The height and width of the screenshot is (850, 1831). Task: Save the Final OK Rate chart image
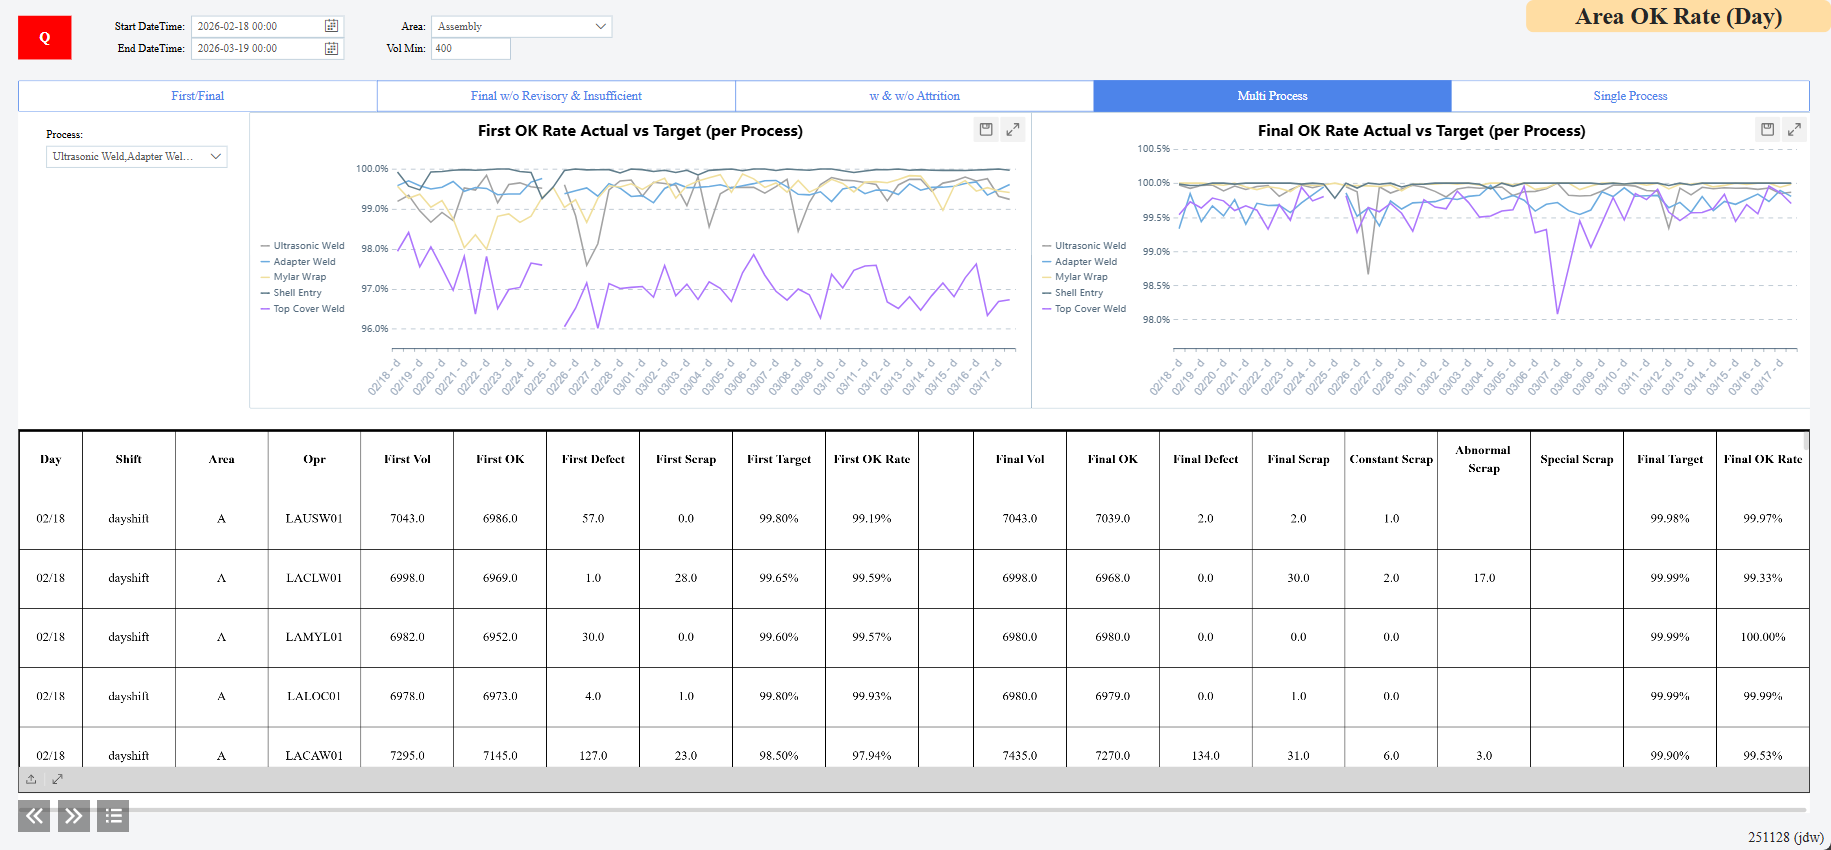coord(1767,129)
